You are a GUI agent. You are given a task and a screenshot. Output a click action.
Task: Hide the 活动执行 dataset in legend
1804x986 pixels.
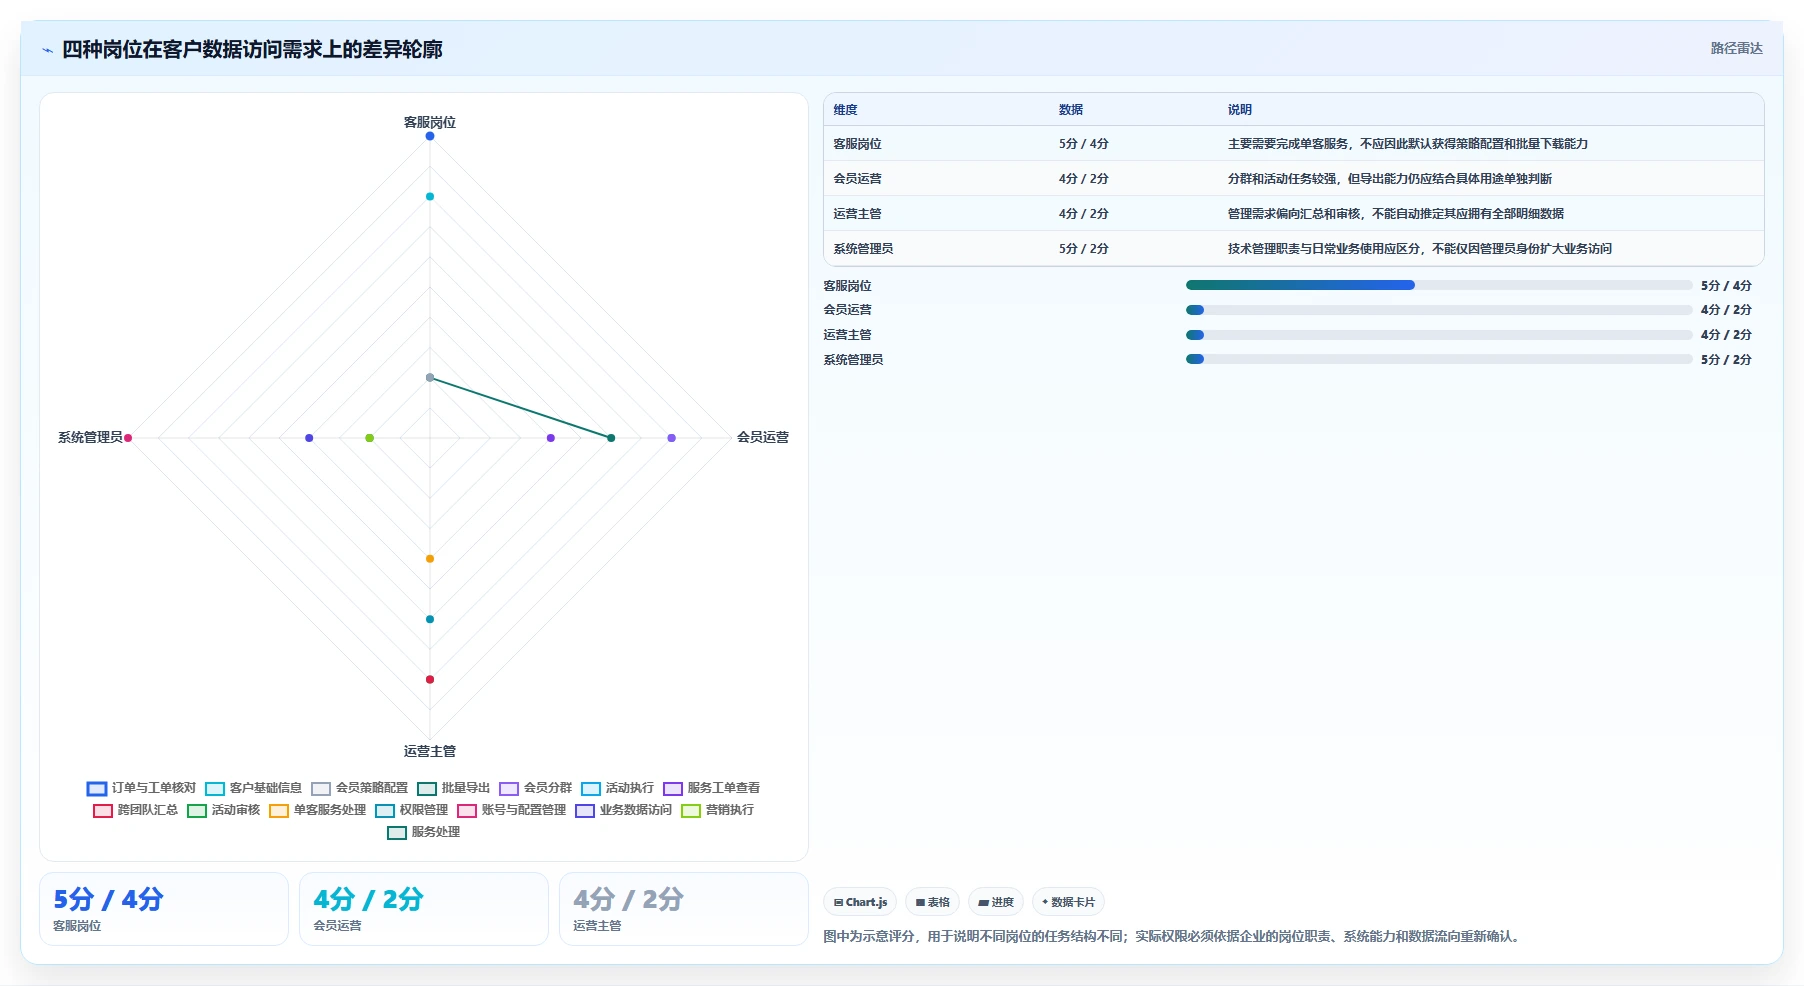[617, 788]
